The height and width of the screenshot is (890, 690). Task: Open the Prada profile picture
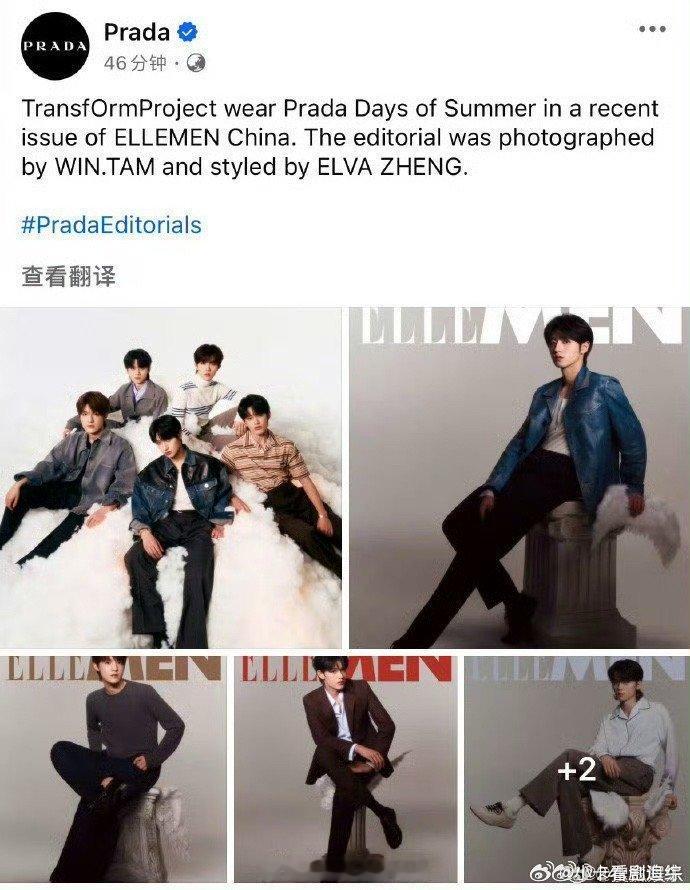[x=56, y=46]
